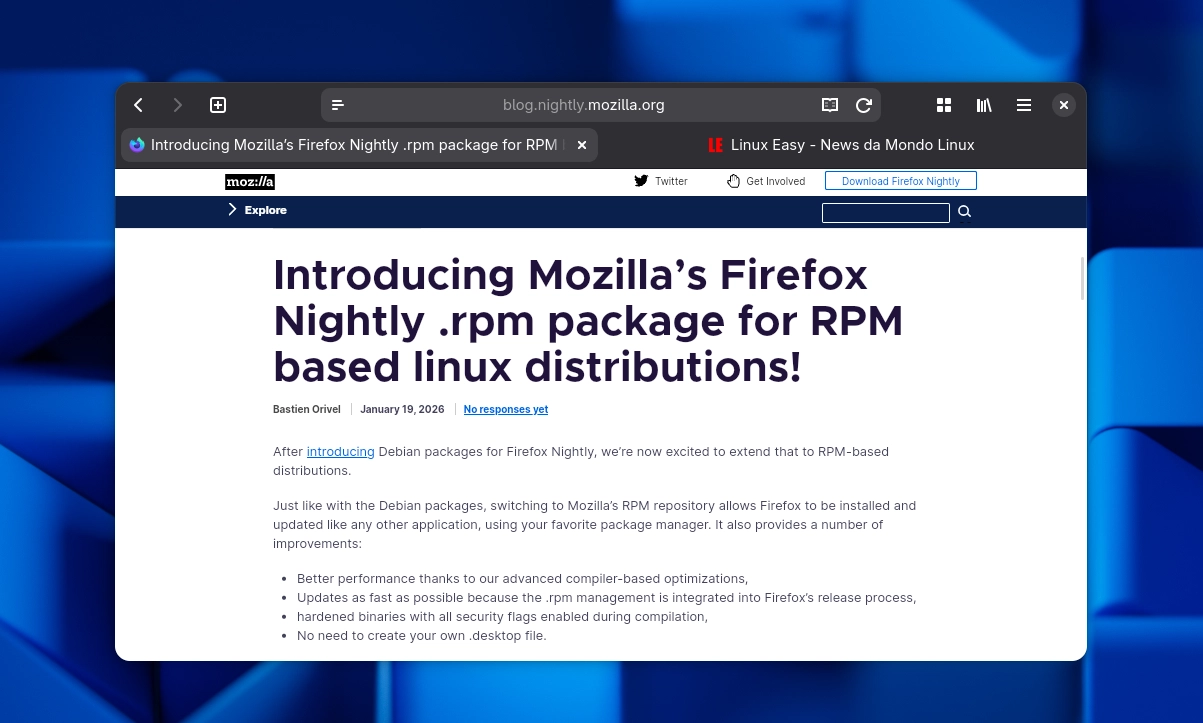Open the tabs overview grid icon

click(944, 105)
